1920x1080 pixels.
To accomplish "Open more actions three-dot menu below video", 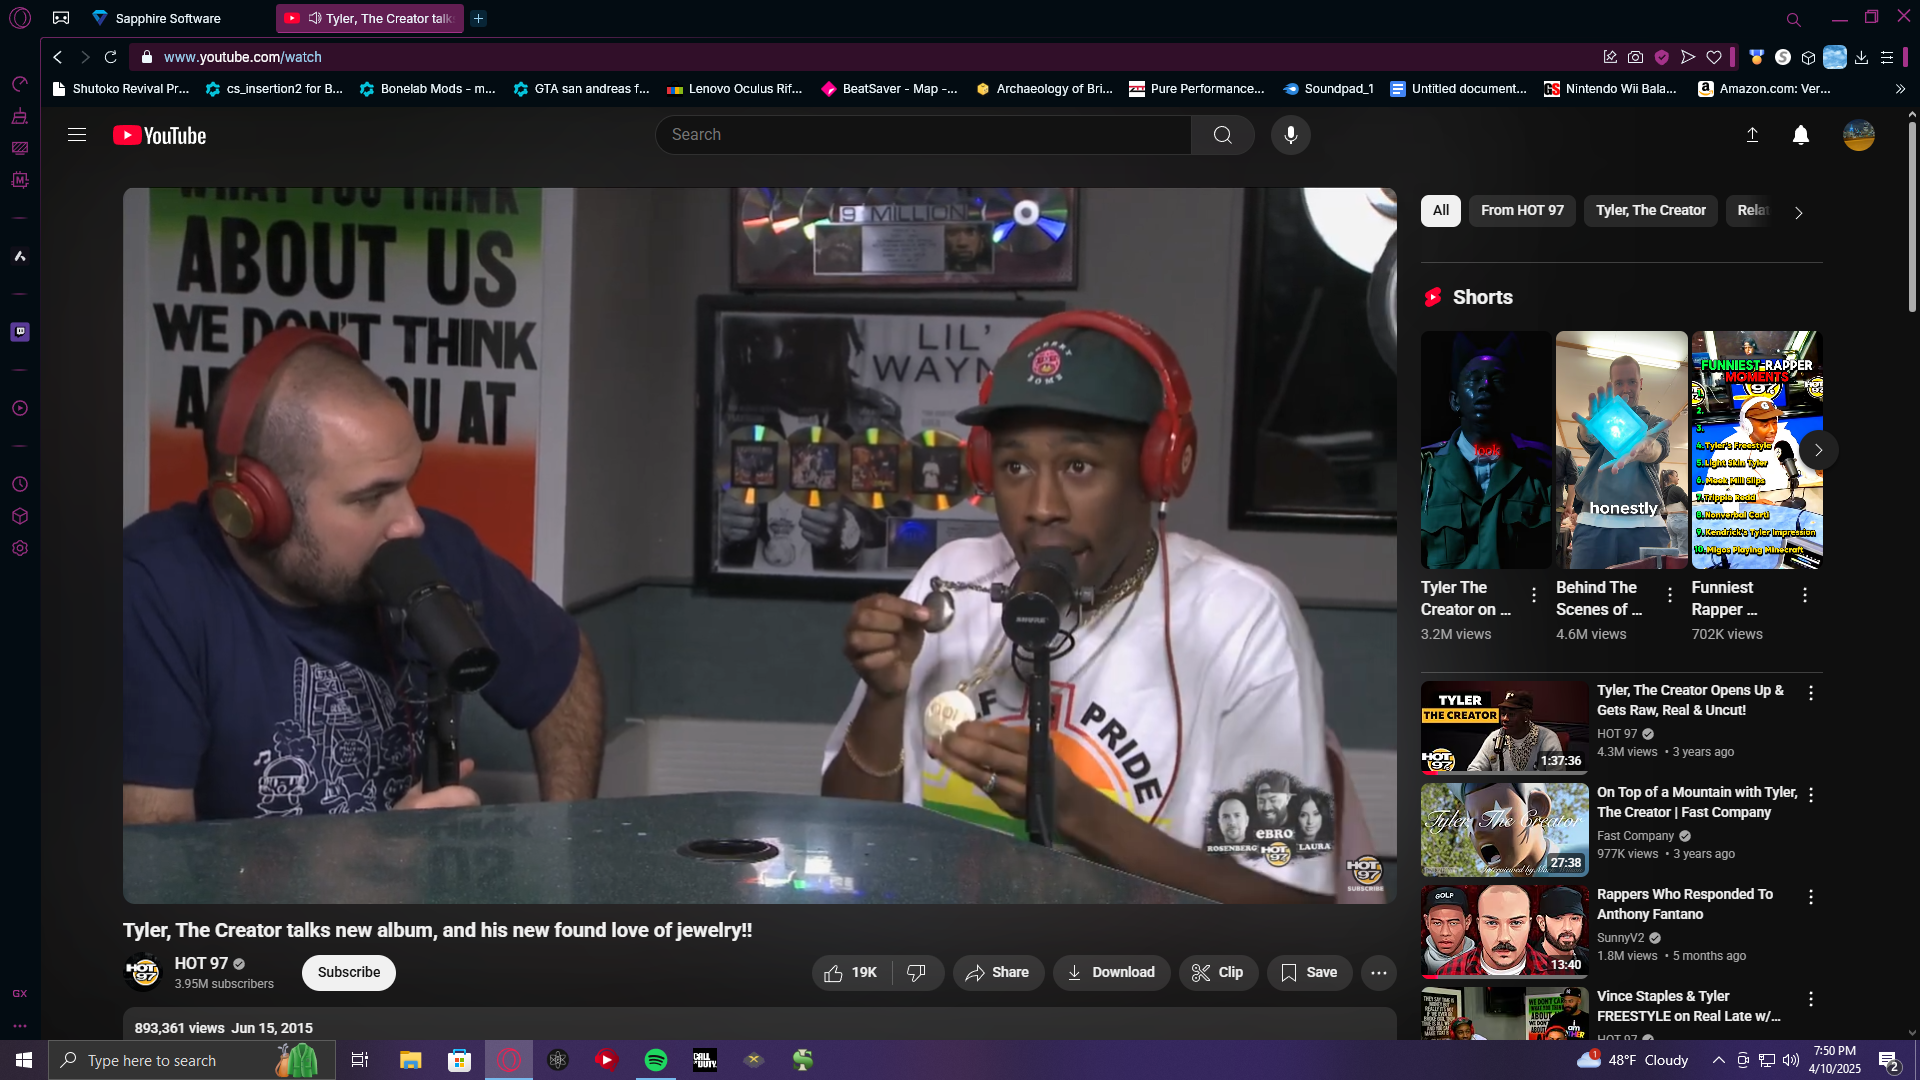I will 1378,972.
